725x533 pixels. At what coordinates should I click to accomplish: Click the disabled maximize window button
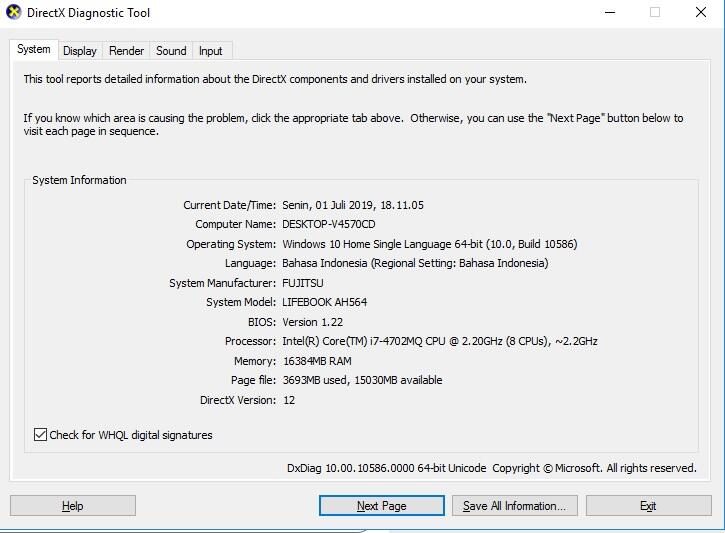click(x=655, y=12)
